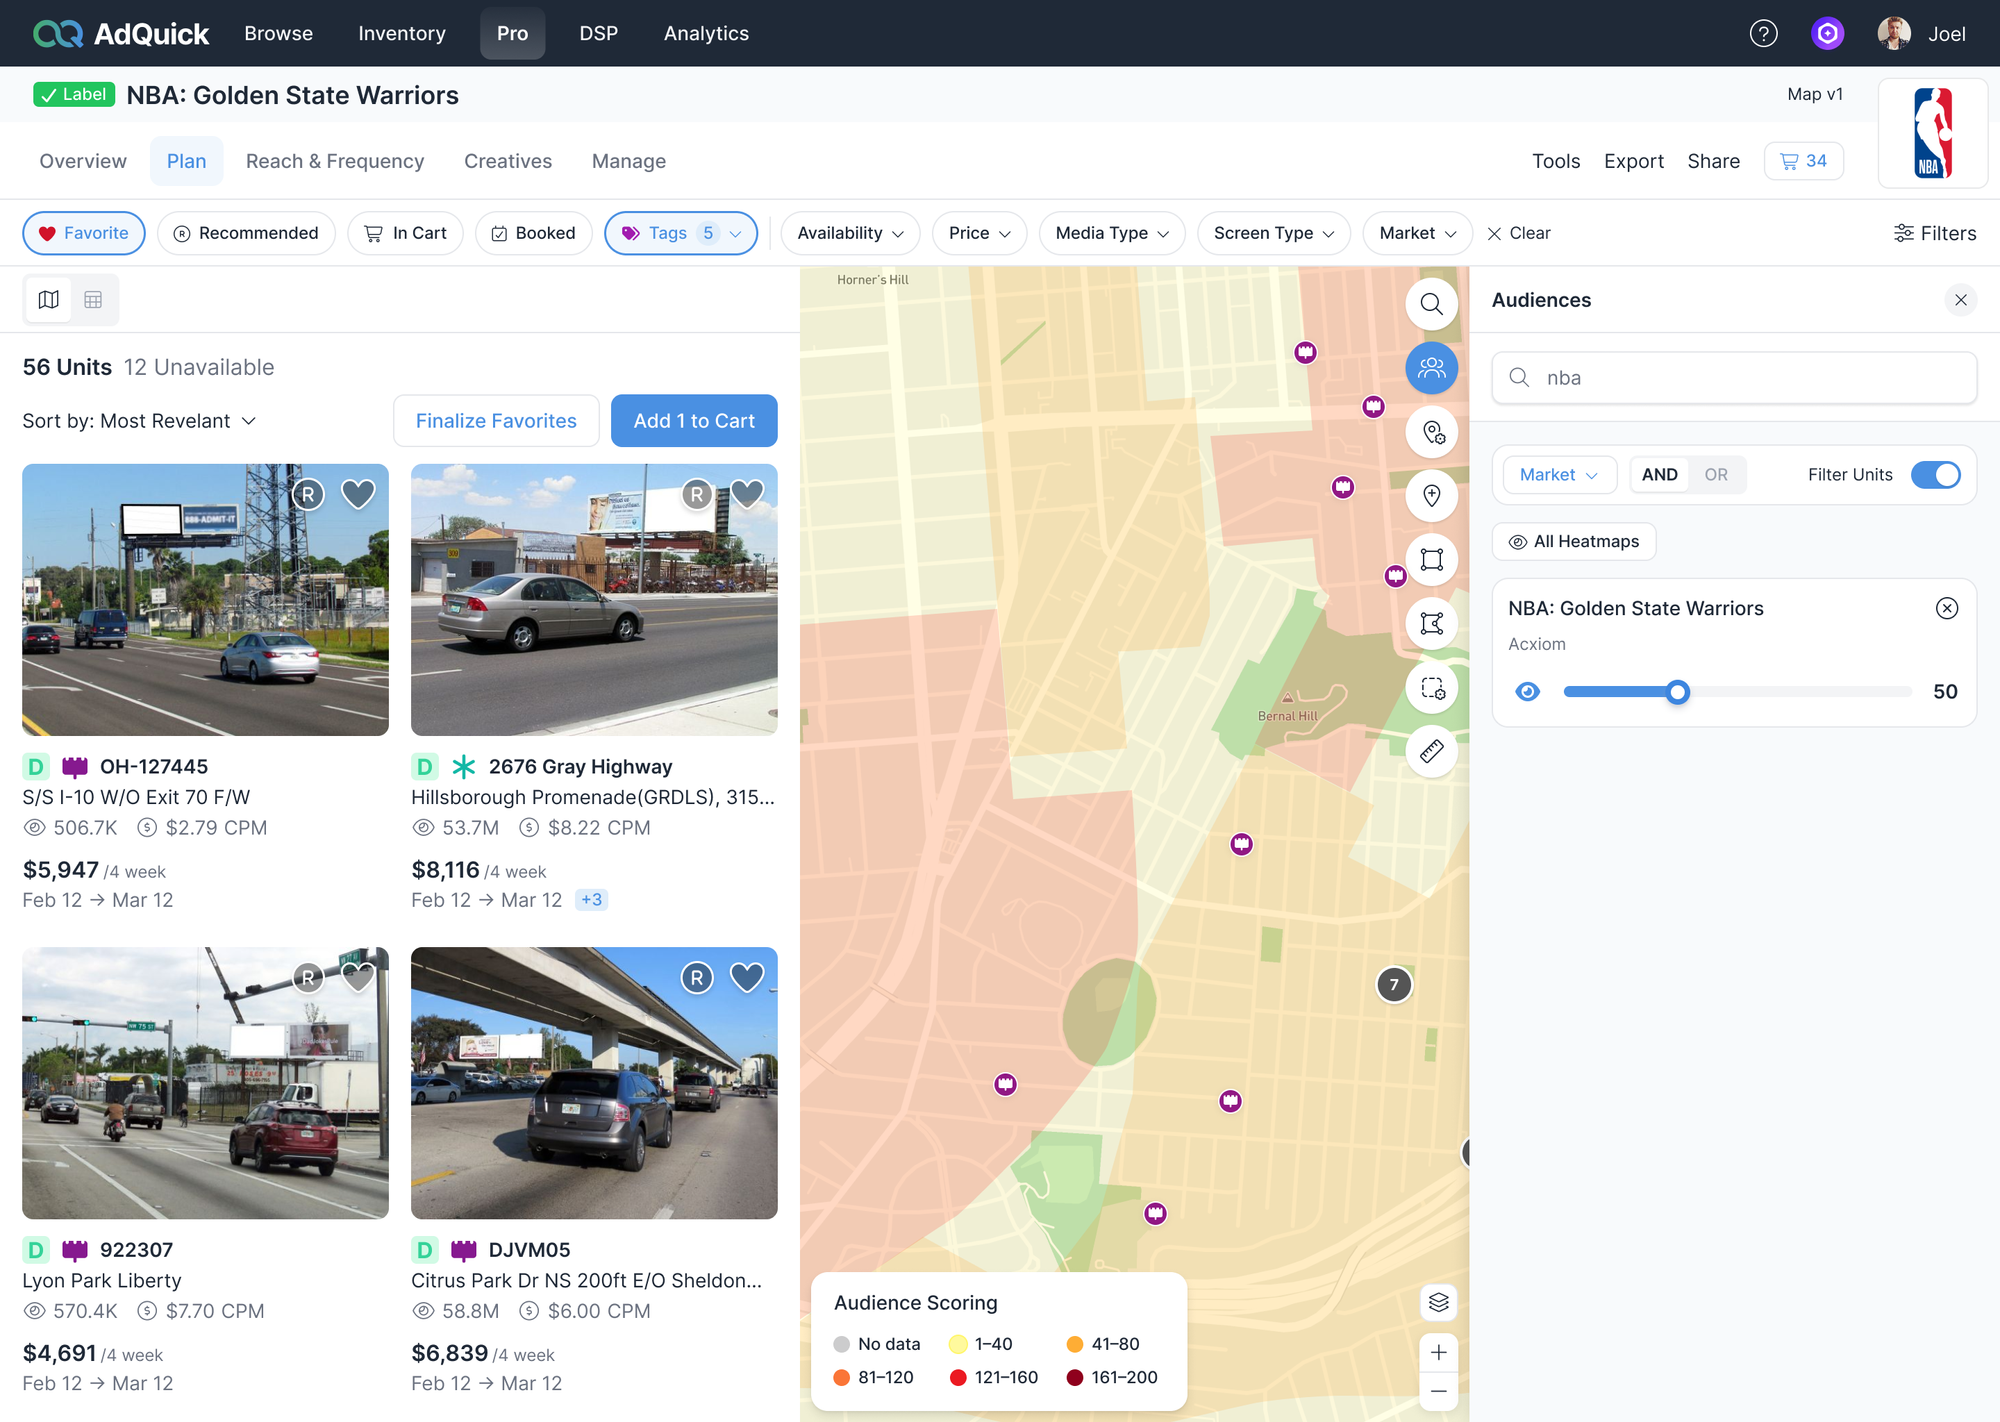Open the Filters panel button
The image size is (2000, 1422).
pyautogui.click(x=1935, y=233)
